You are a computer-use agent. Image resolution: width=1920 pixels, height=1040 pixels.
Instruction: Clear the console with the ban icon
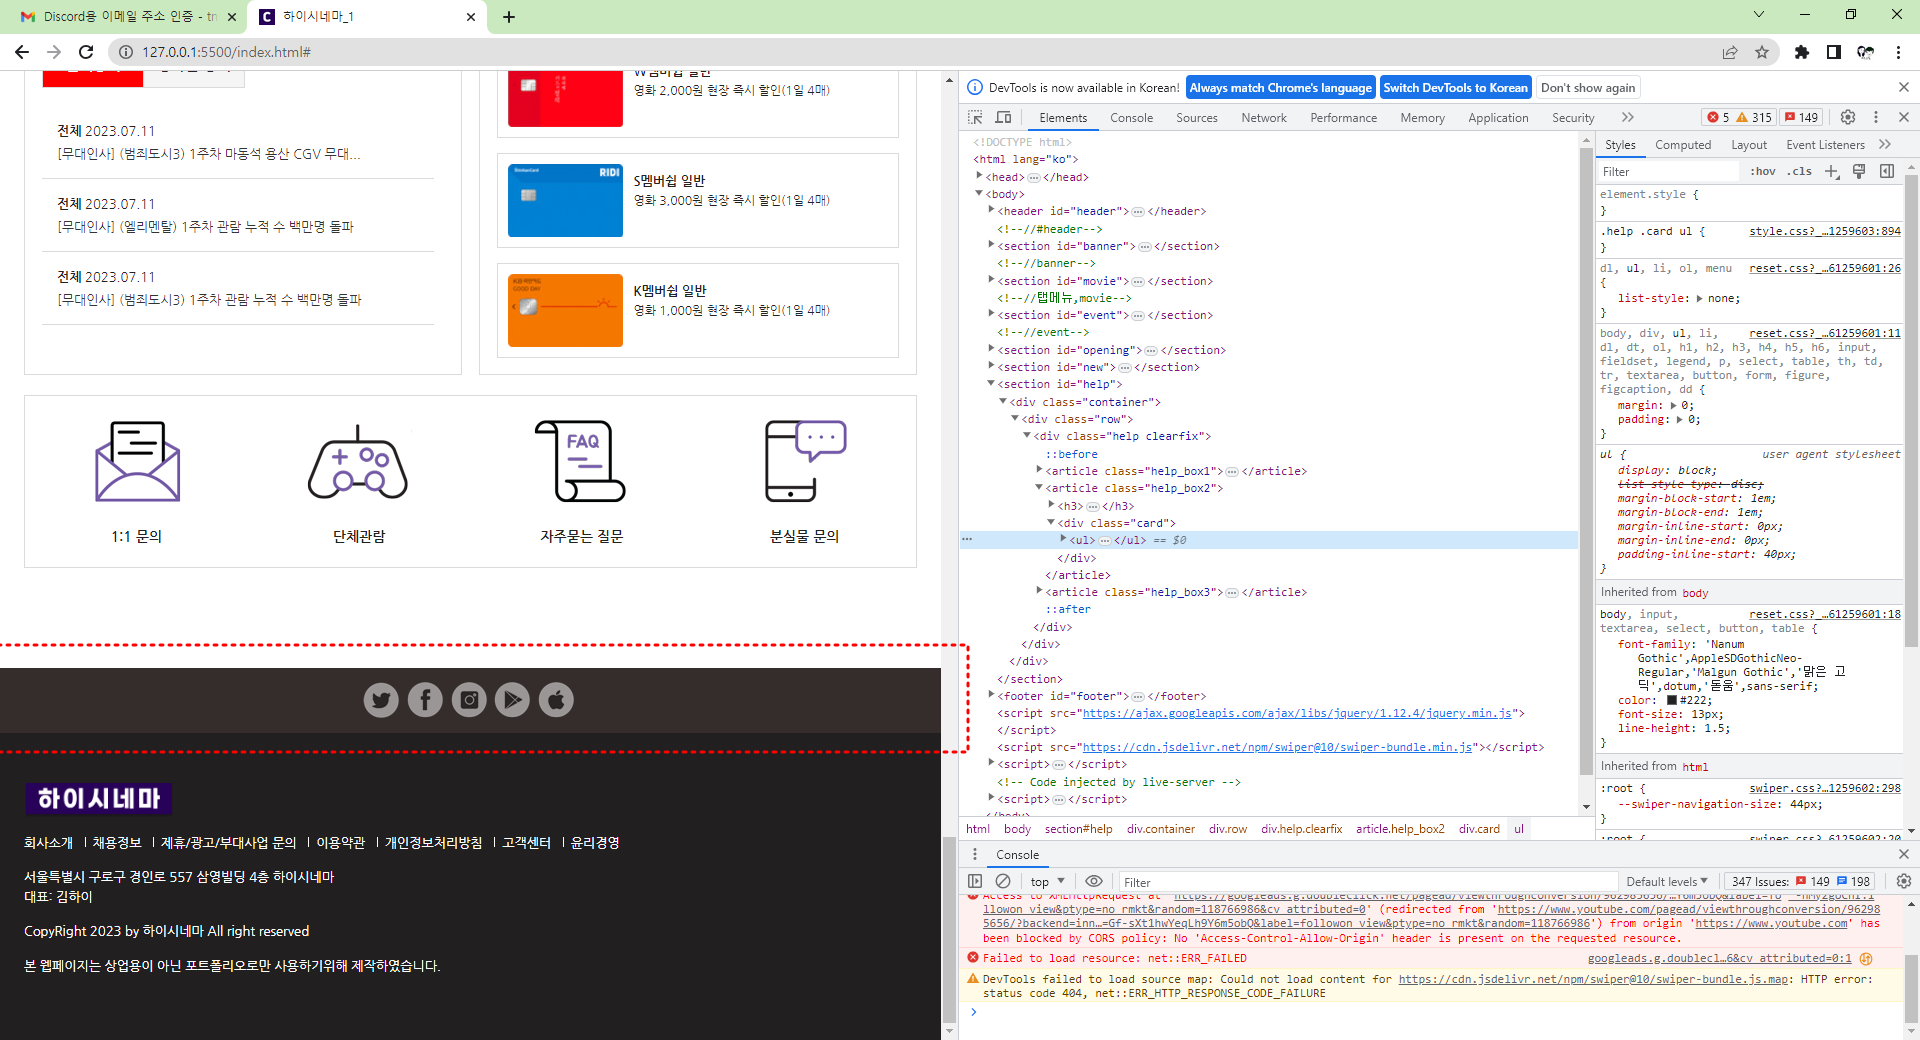pos(1003,881)
